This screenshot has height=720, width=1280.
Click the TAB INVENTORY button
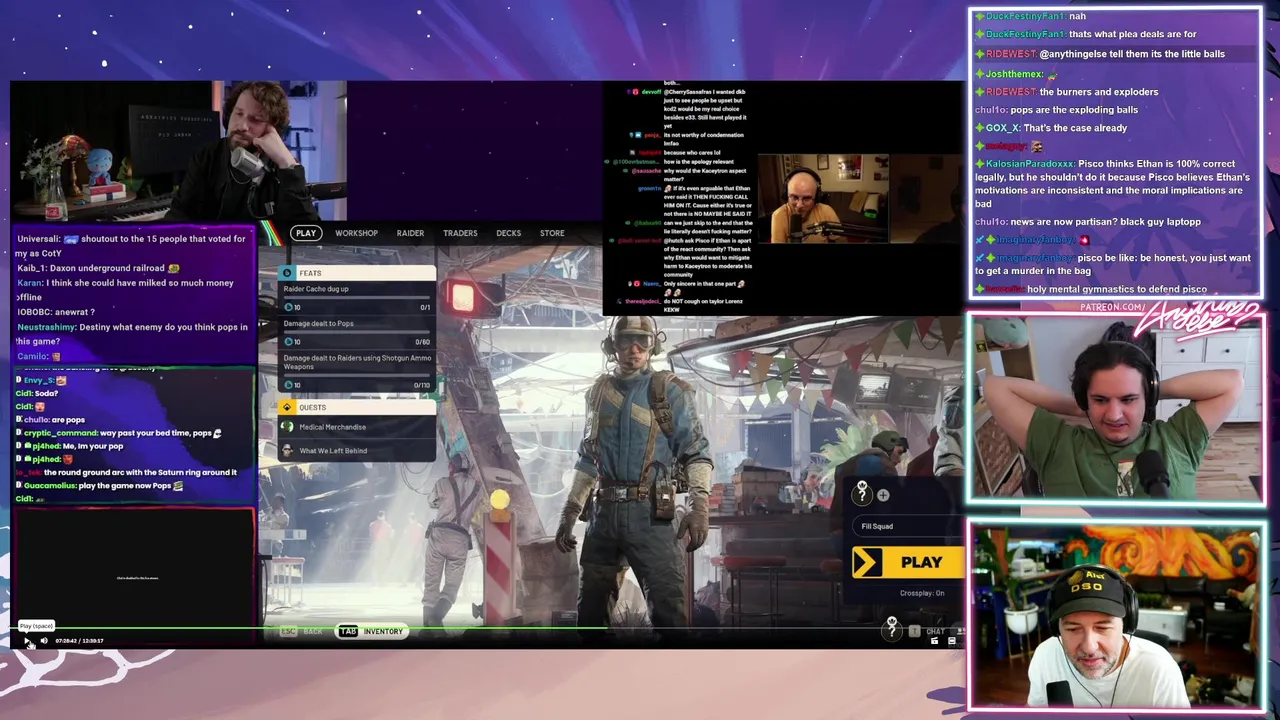point(371,631)
